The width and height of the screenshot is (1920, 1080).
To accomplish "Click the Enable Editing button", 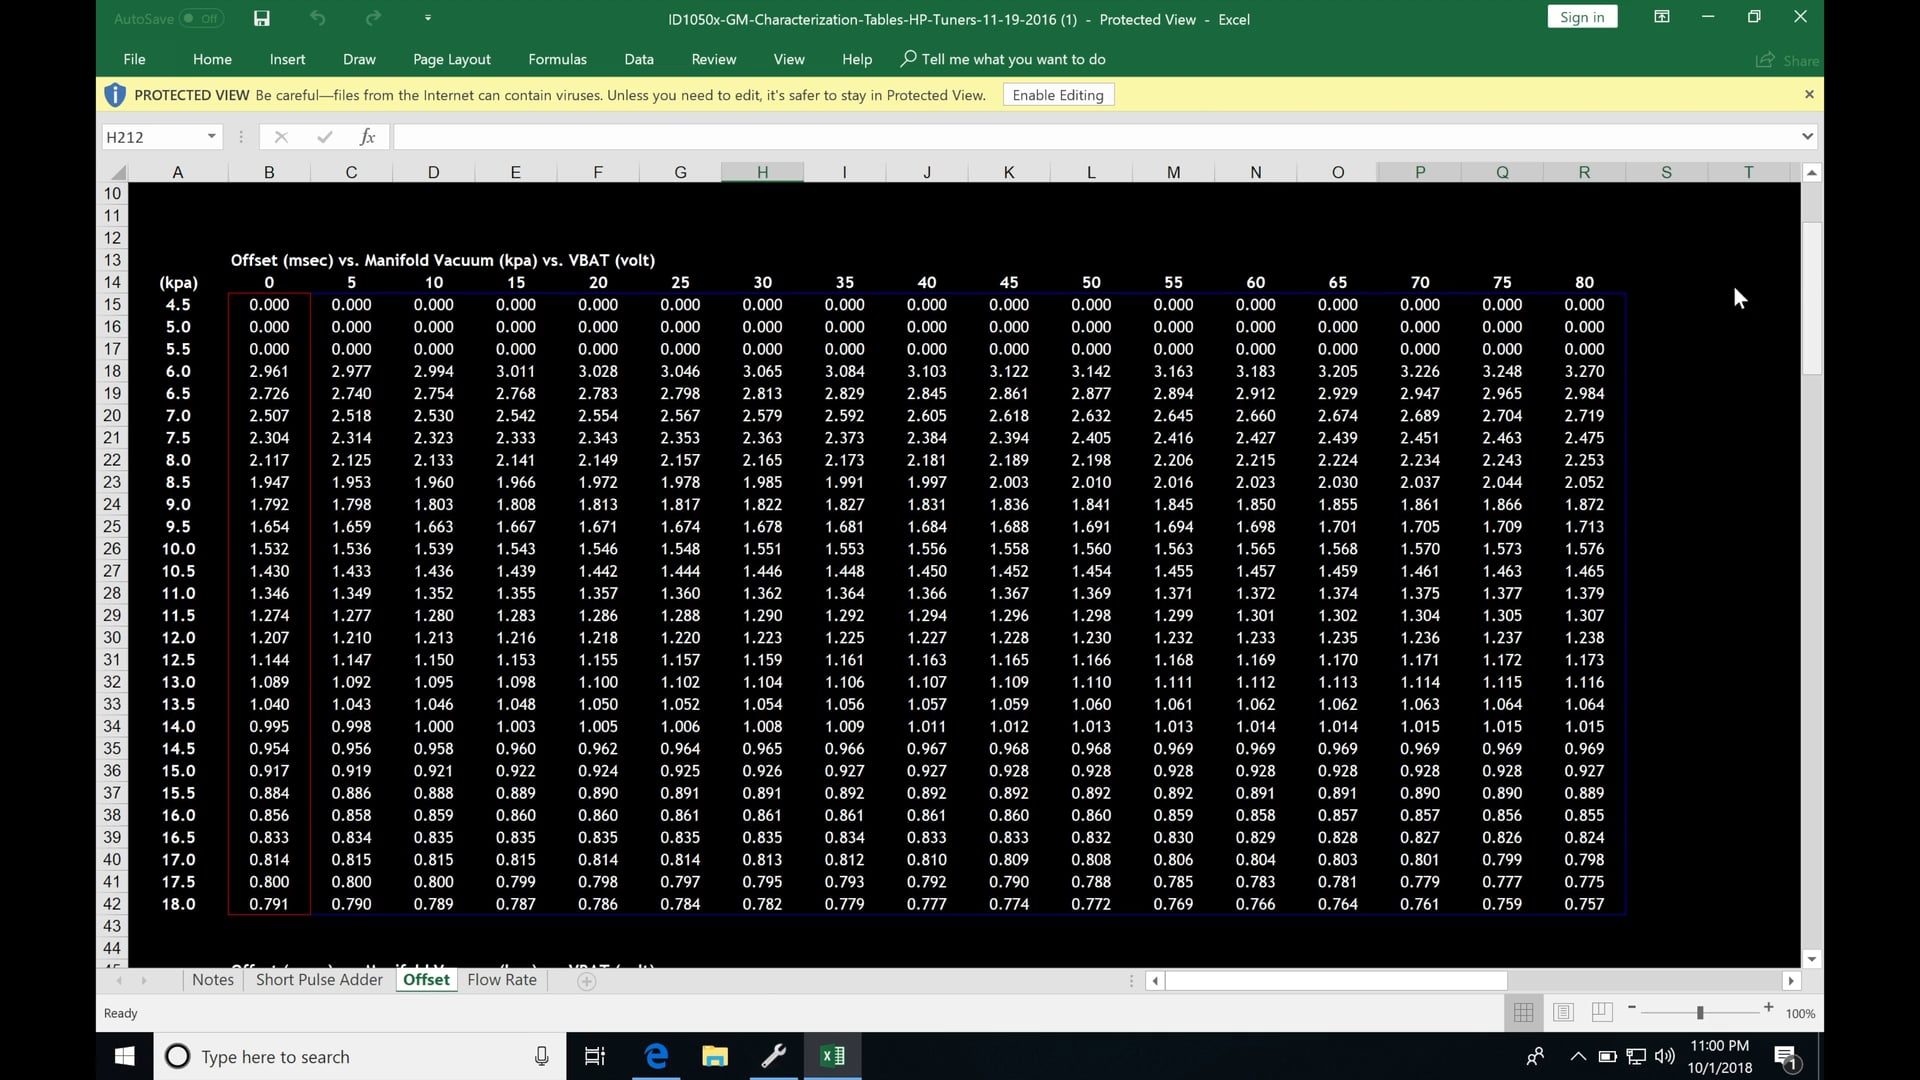I will point(1057,94).
